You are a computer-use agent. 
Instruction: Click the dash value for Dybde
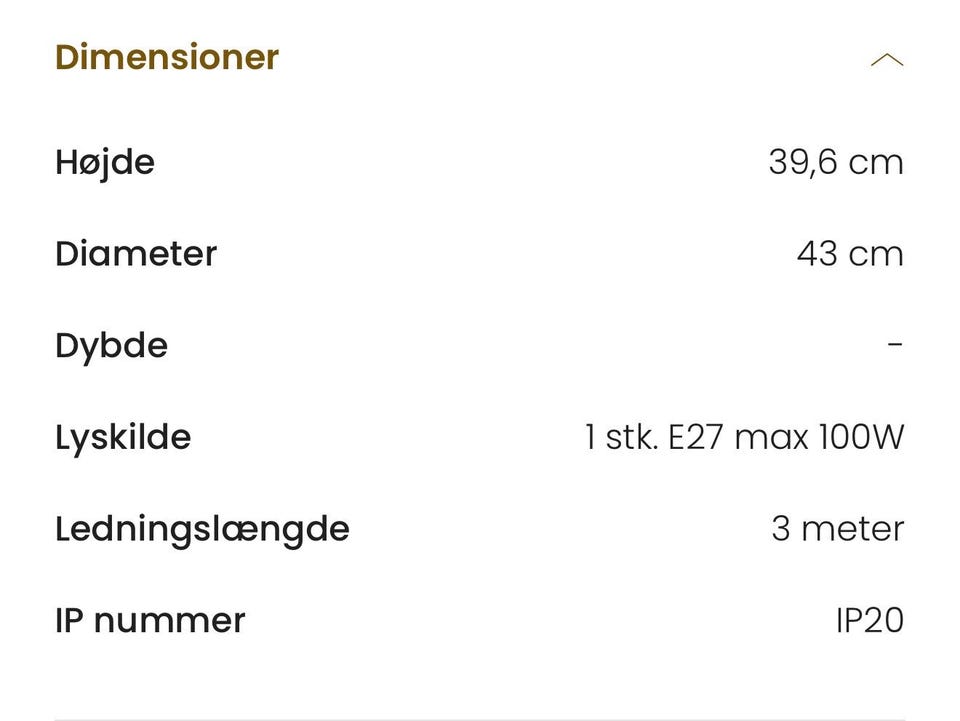coord(895,345)
